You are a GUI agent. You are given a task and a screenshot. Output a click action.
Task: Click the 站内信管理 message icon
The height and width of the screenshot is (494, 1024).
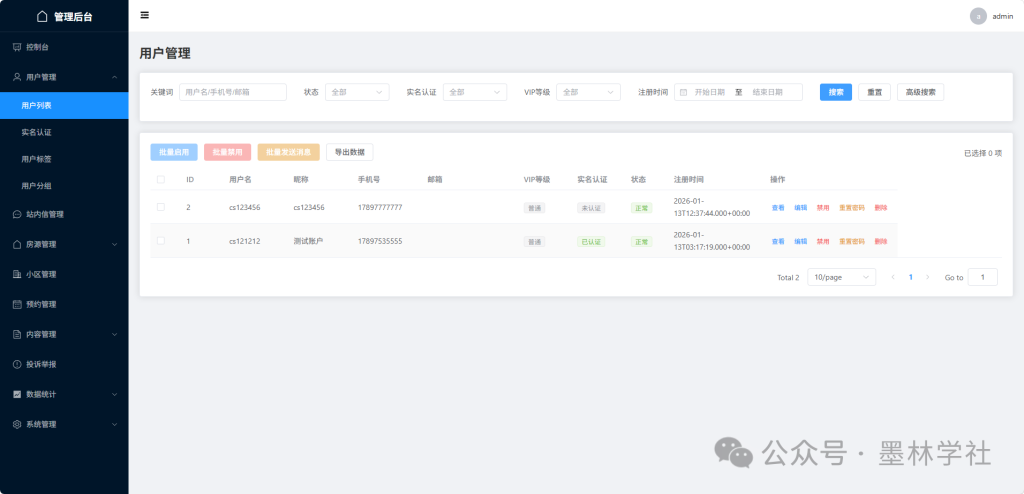(x=17, y=214)
